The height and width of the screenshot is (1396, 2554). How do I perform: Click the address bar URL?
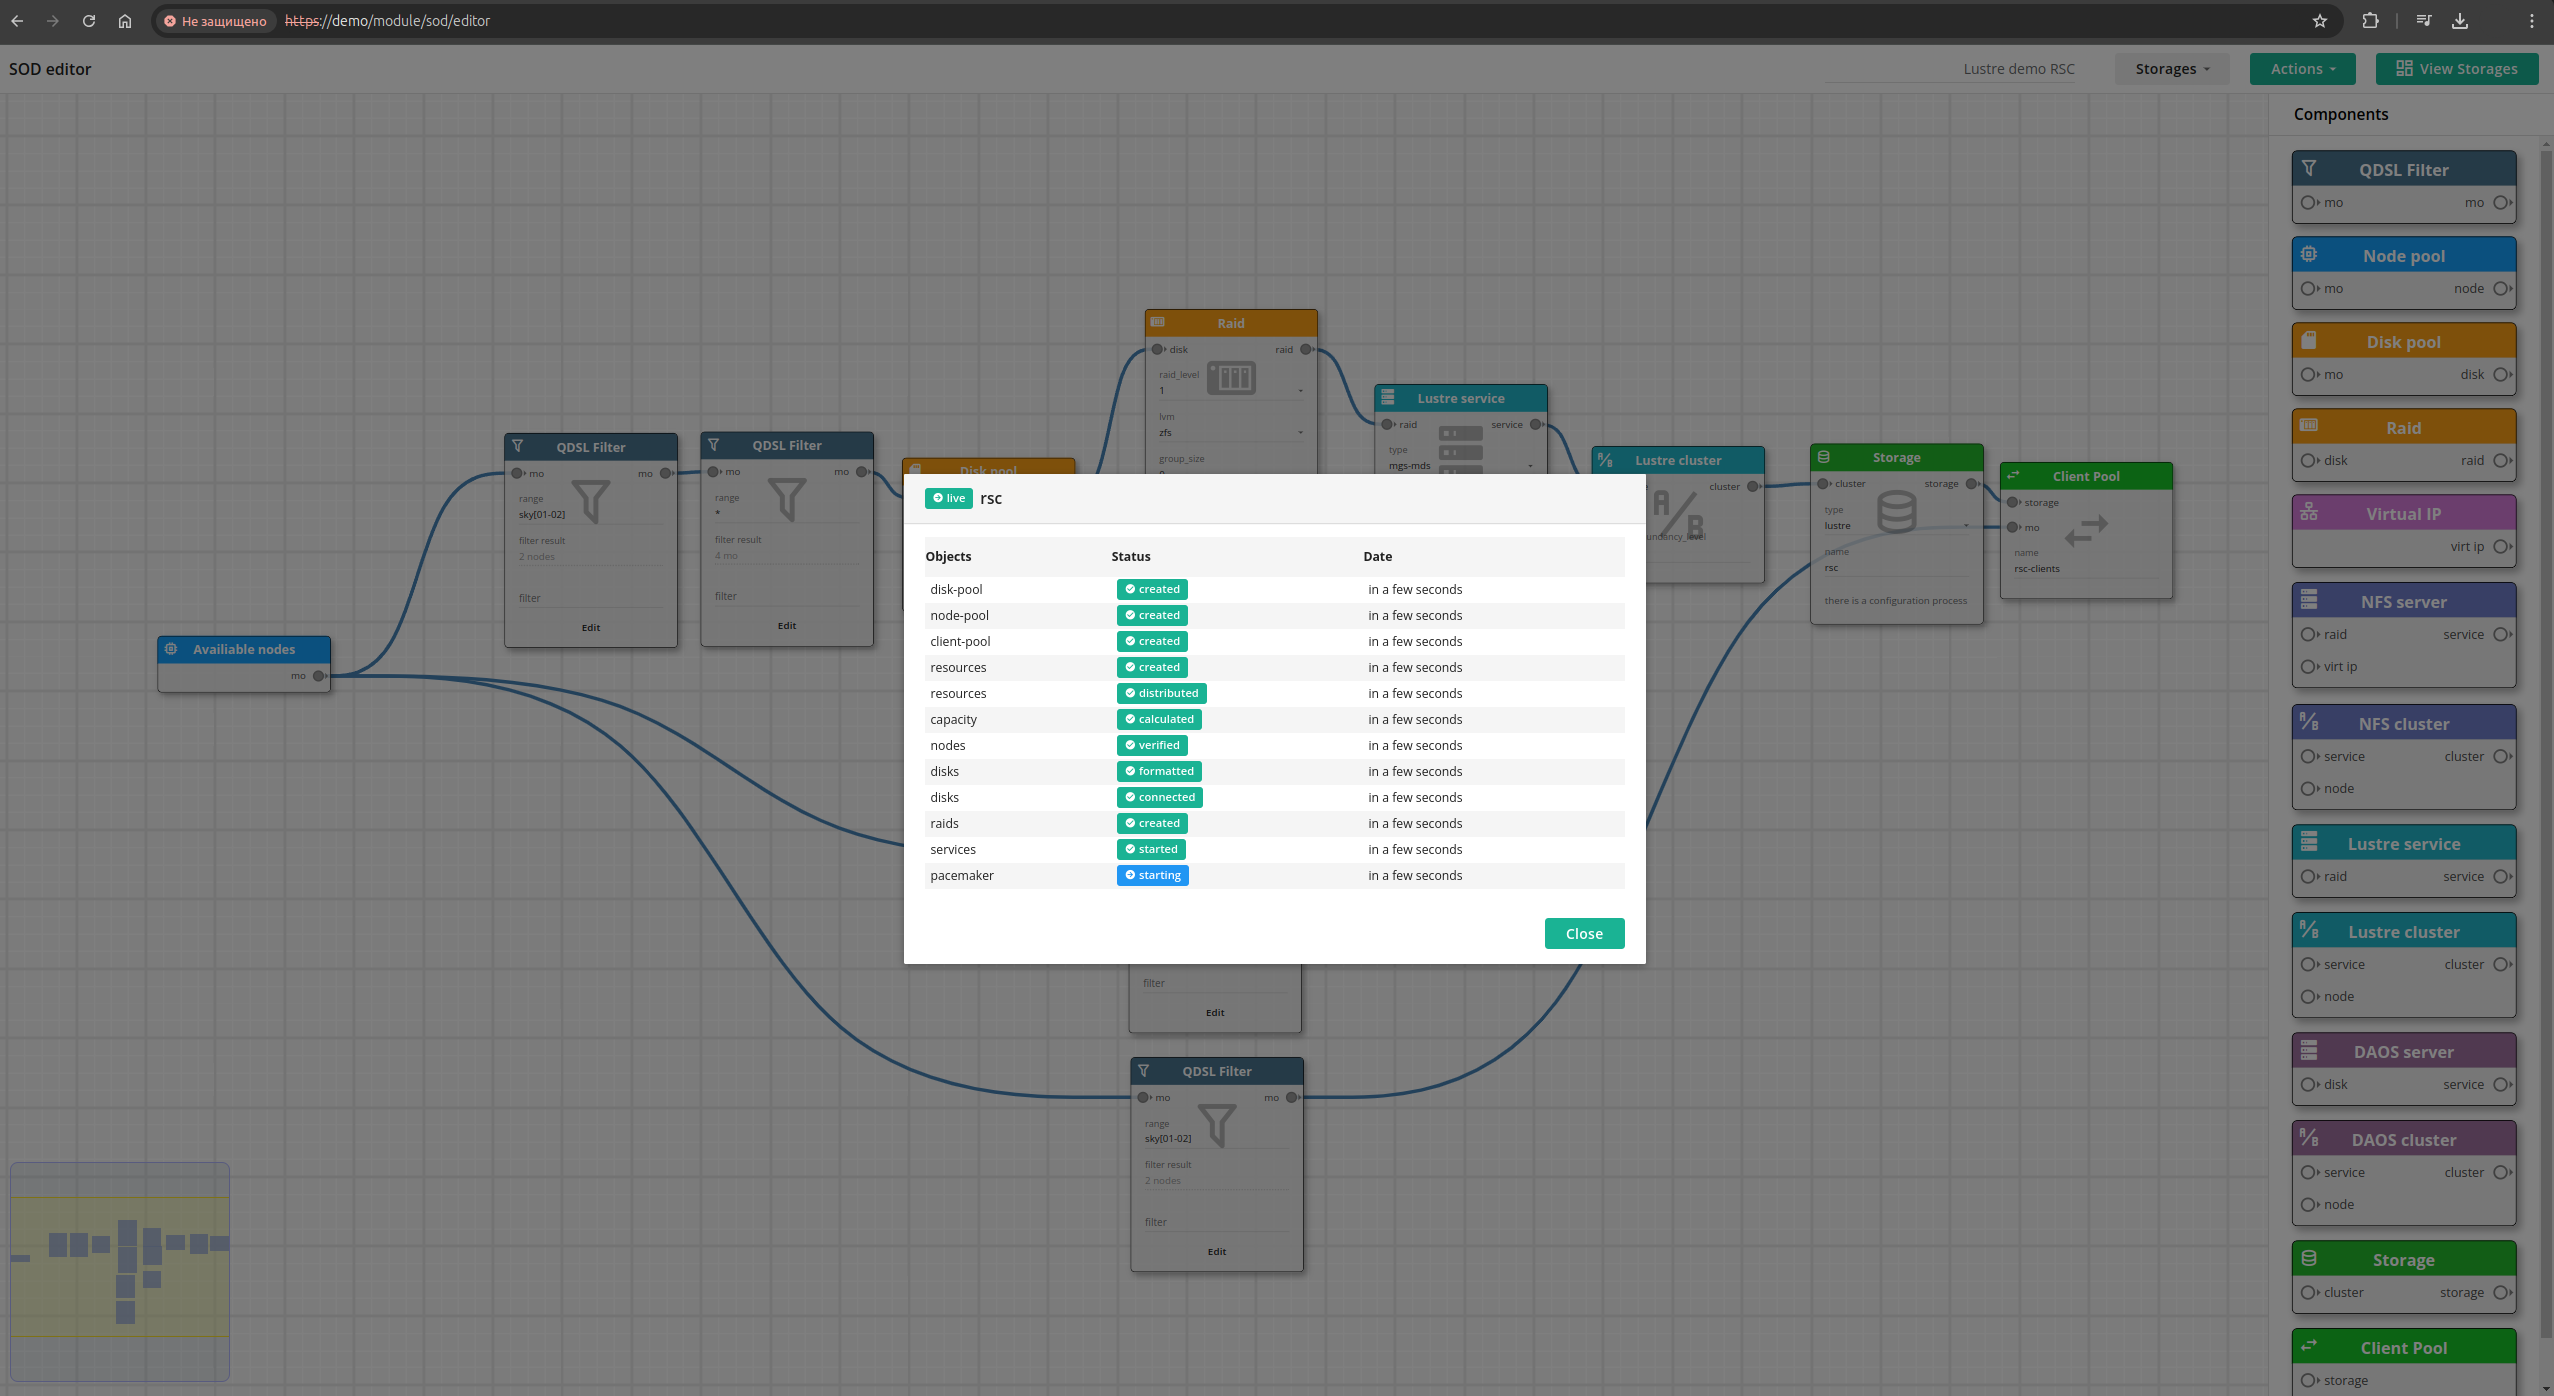[x=387, y=21]
